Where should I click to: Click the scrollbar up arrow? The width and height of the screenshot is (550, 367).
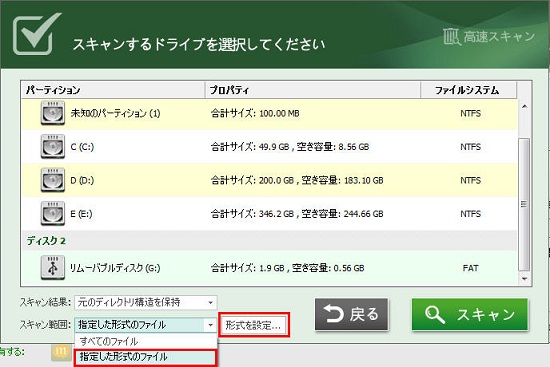tap(524, 106)
